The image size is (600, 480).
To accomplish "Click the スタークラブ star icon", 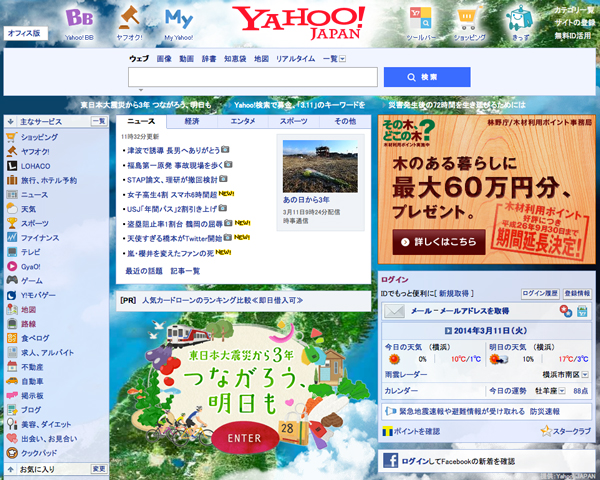I will 546,431.
